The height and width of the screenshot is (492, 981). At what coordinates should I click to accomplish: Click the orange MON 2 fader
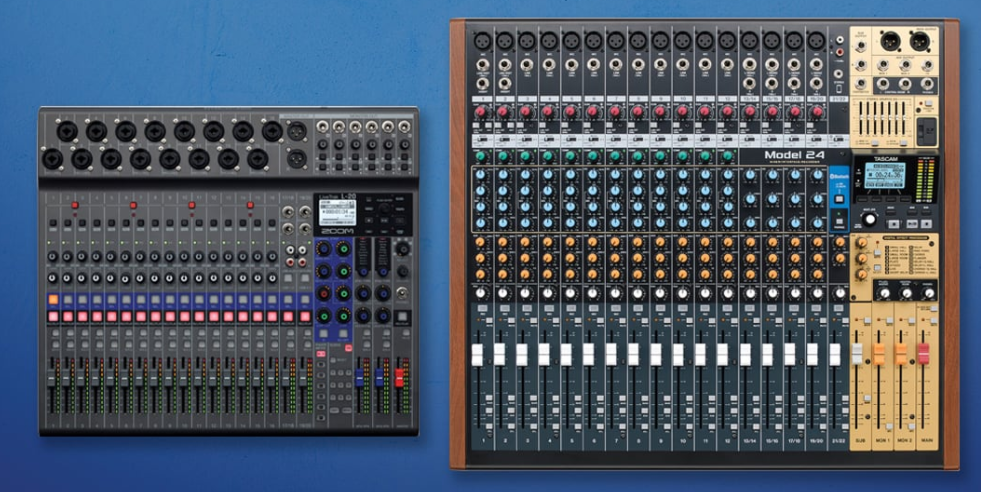pyautogui.click(x=901, y=354)
